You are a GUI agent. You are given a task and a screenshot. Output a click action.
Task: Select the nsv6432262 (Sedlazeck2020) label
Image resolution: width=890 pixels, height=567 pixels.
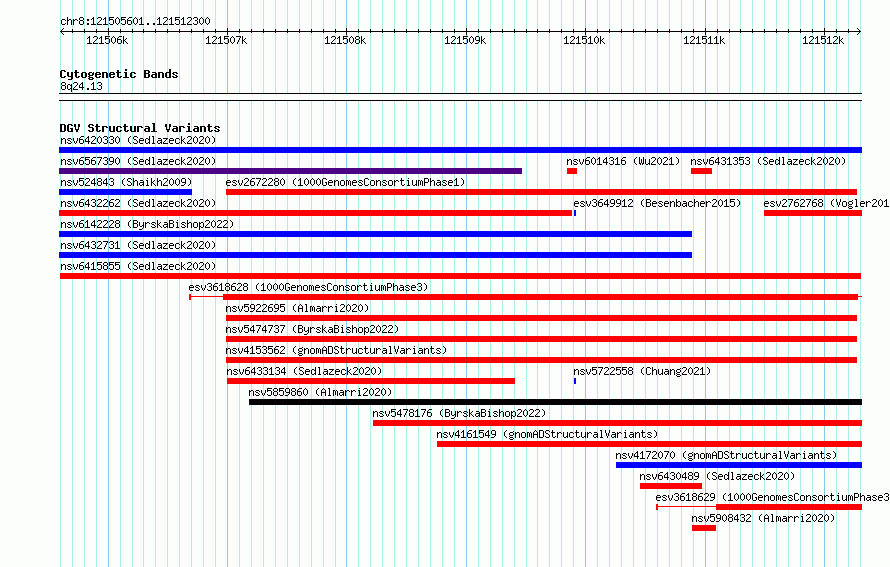pyautogui.click(x=138, y=203)
